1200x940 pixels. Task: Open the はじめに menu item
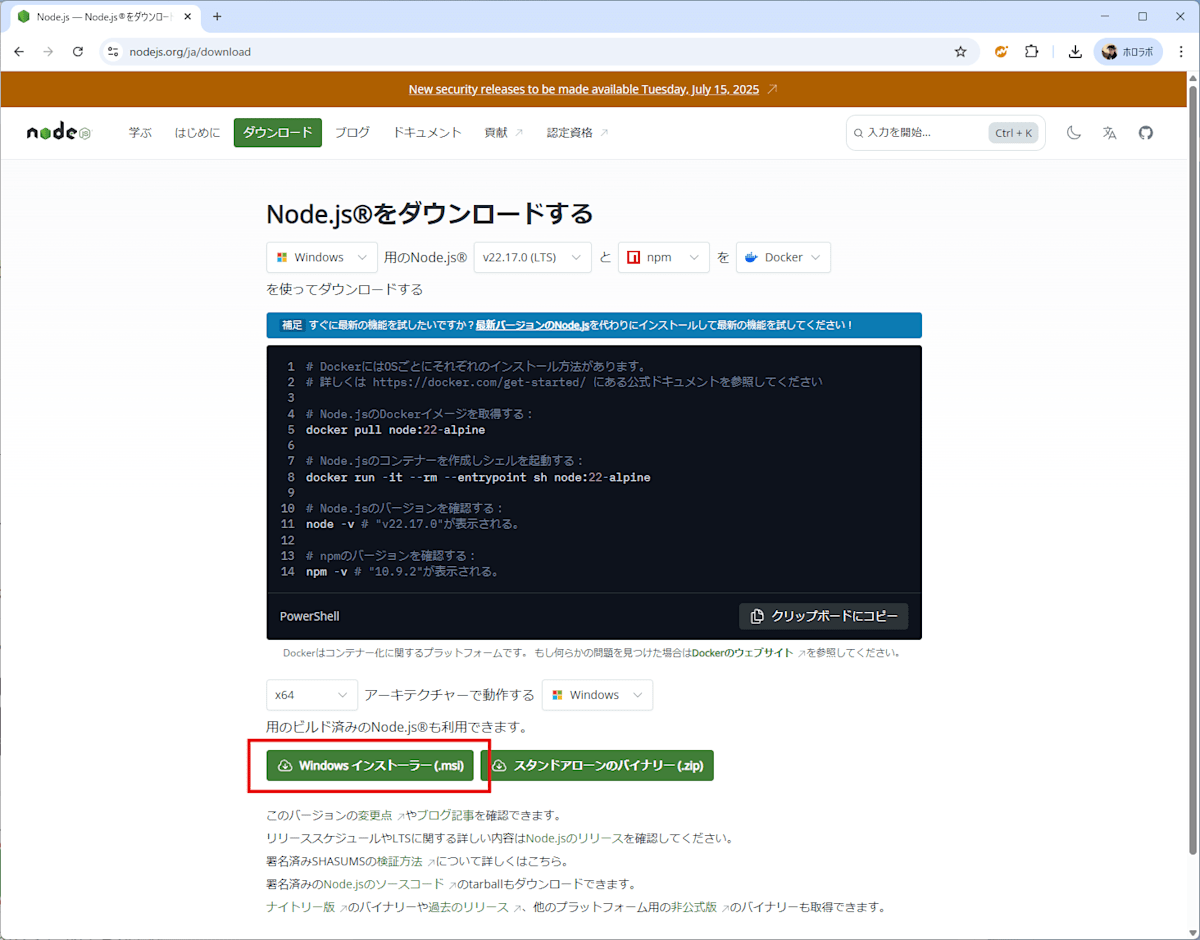click(197, 133)
